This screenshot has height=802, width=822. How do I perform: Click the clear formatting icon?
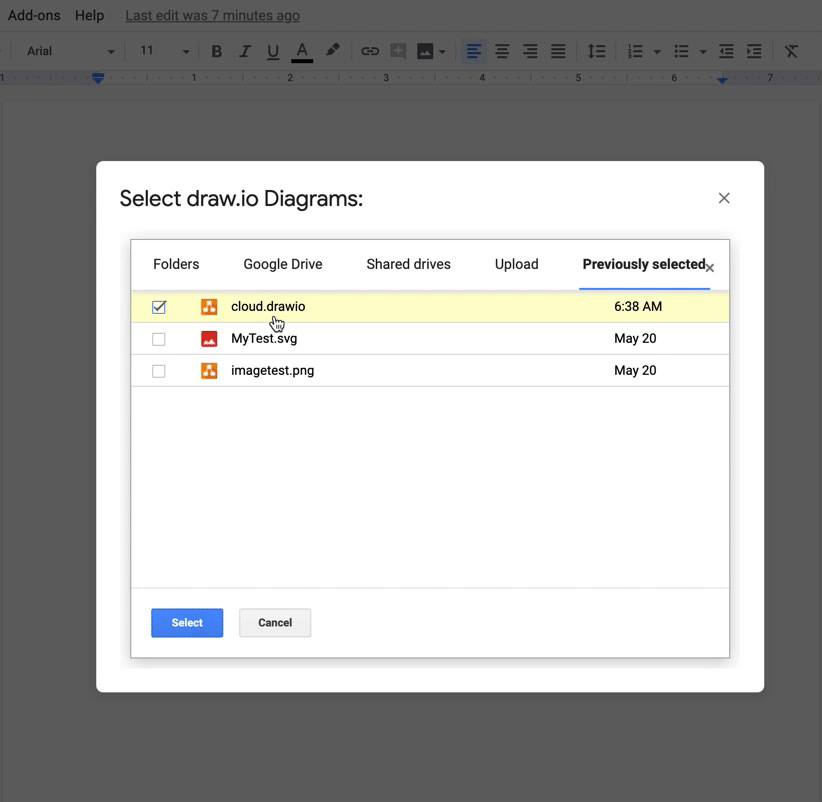791,51
